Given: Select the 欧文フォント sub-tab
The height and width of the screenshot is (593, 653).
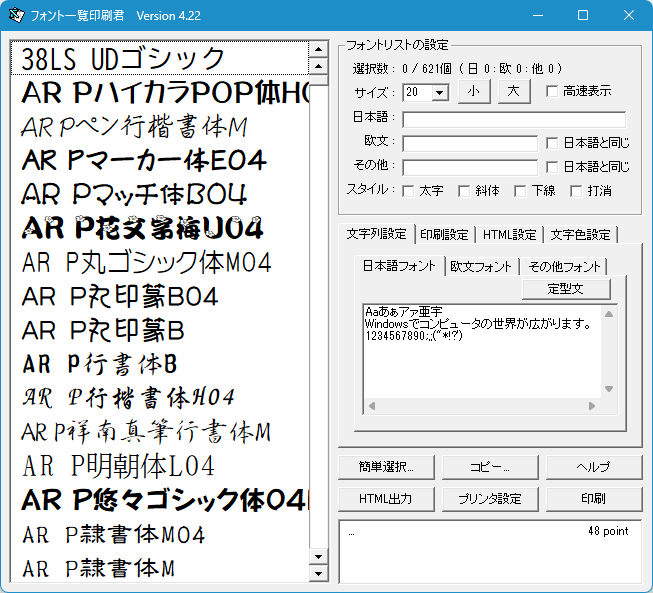Looking at the screenshot, I should point(481,267).
